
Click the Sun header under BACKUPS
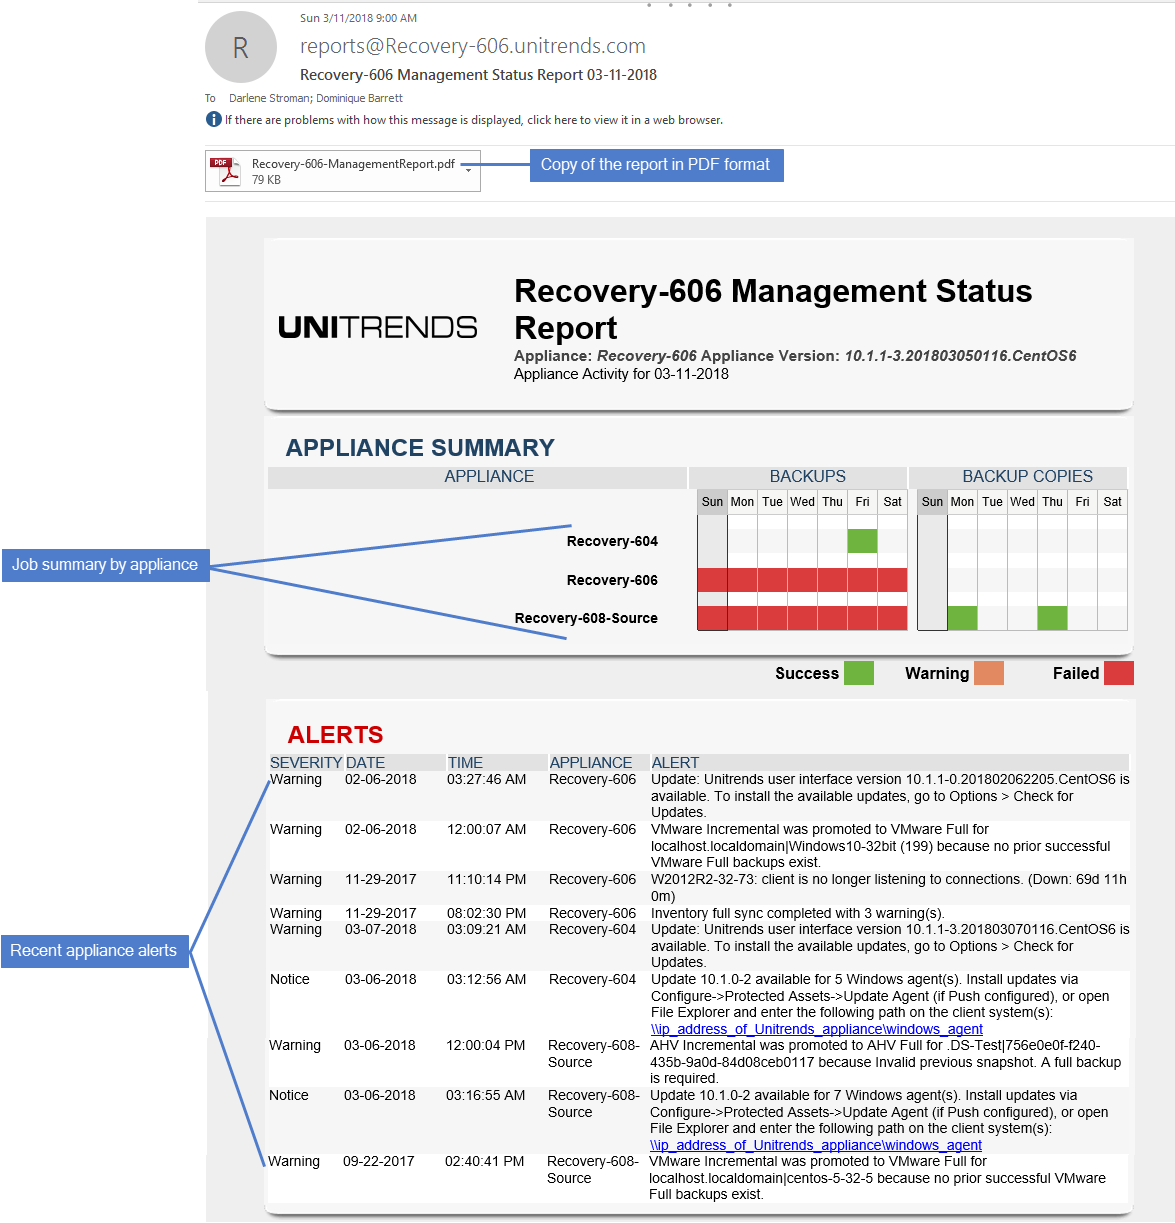[x=712, y=502]
